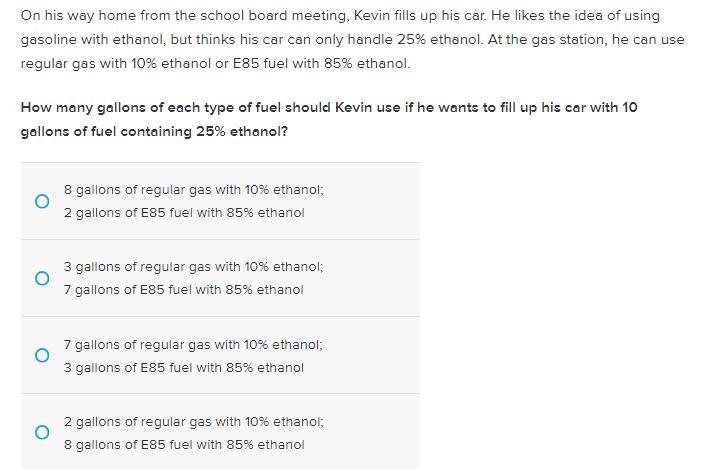
Task: Click the intro paragraph starting 'On his way home'
Action: pos(353,40)
